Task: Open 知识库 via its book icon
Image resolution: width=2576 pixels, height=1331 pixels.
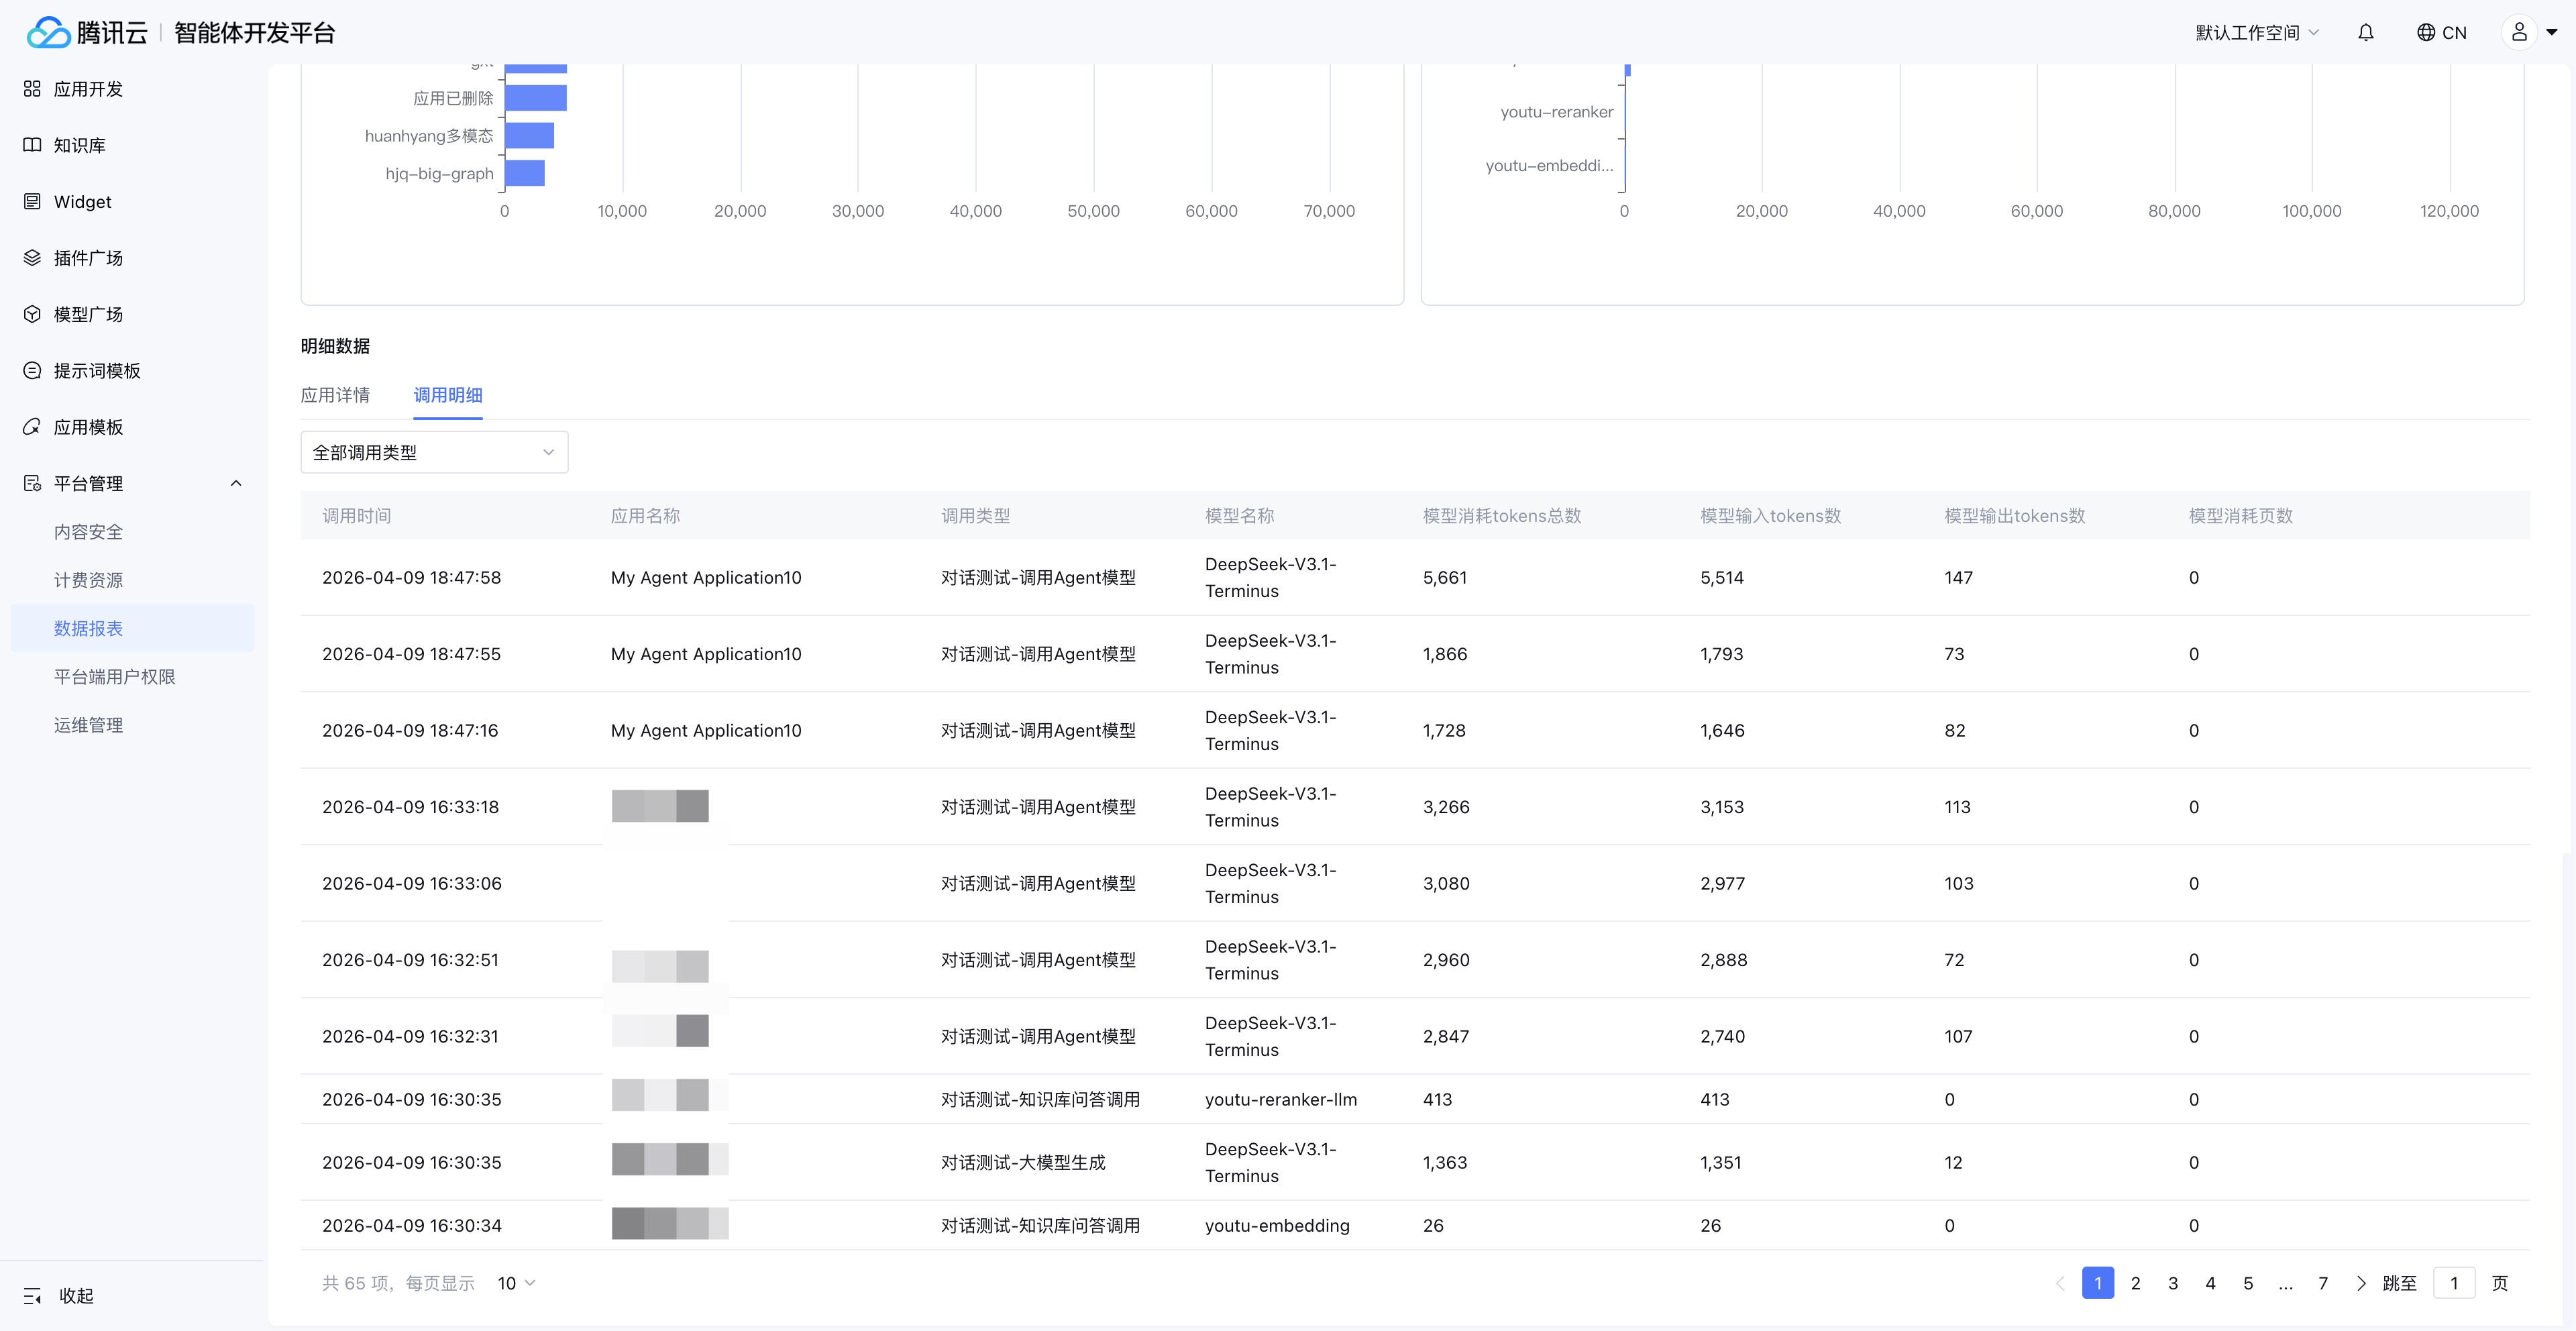Action: (x=32, y=145)
